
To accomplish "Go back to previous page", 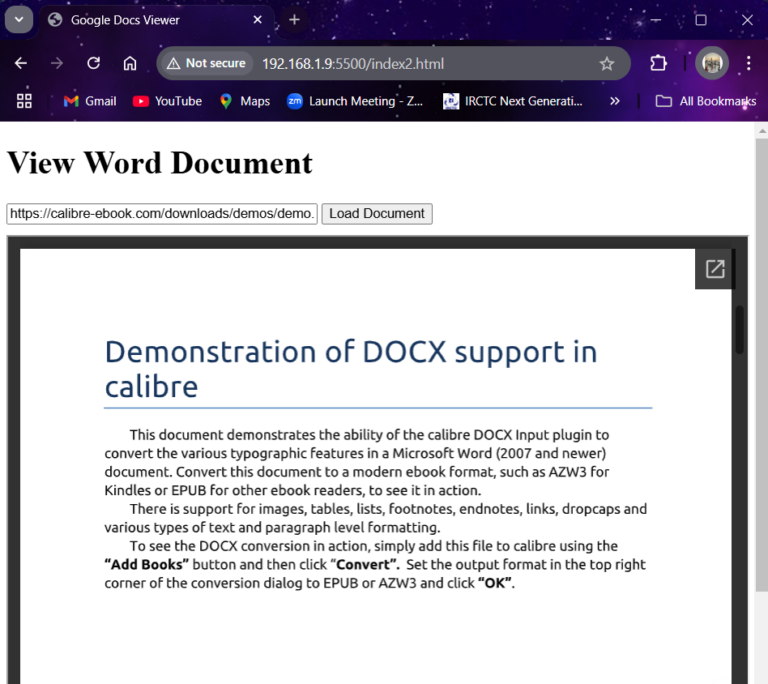I will (21, 63).
